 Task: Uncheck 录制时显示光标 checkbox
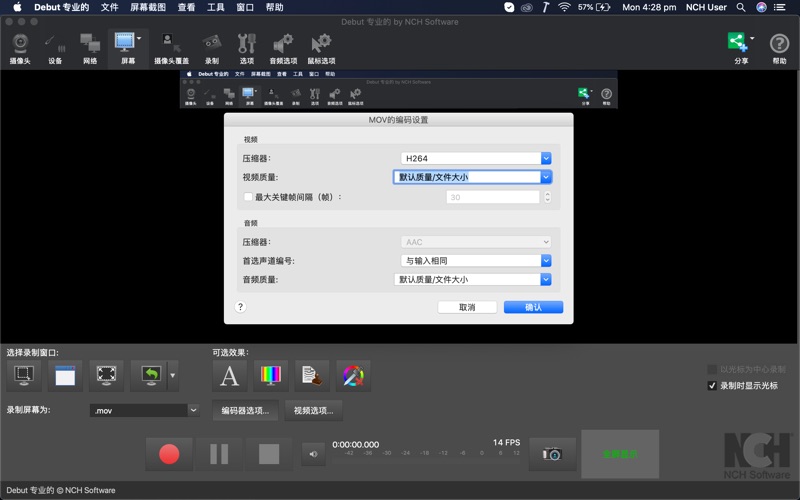click(712, 385)
